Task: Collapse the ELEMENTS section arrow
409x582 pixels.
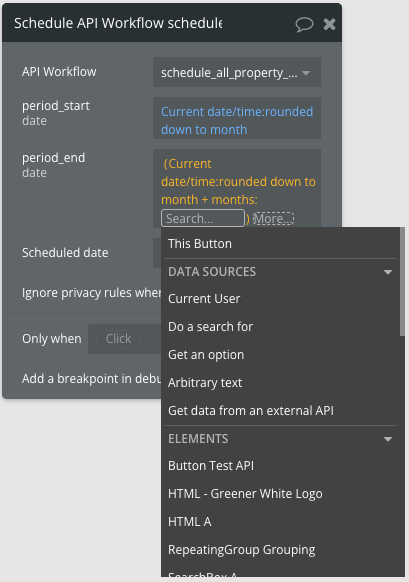Action: (x=388, y=439)
